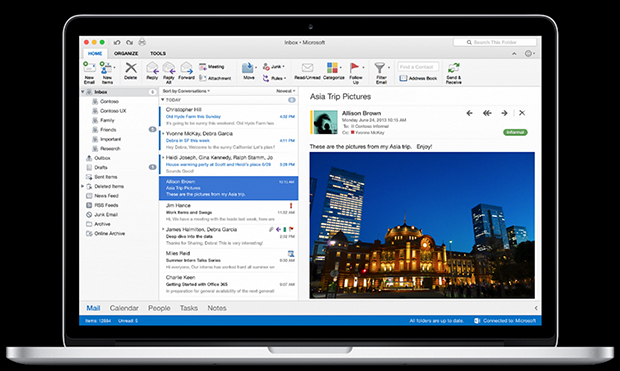The height and width of the screenshot is (371, 620).
Task: Reply to the selected email
Action: tap(152, 71)
